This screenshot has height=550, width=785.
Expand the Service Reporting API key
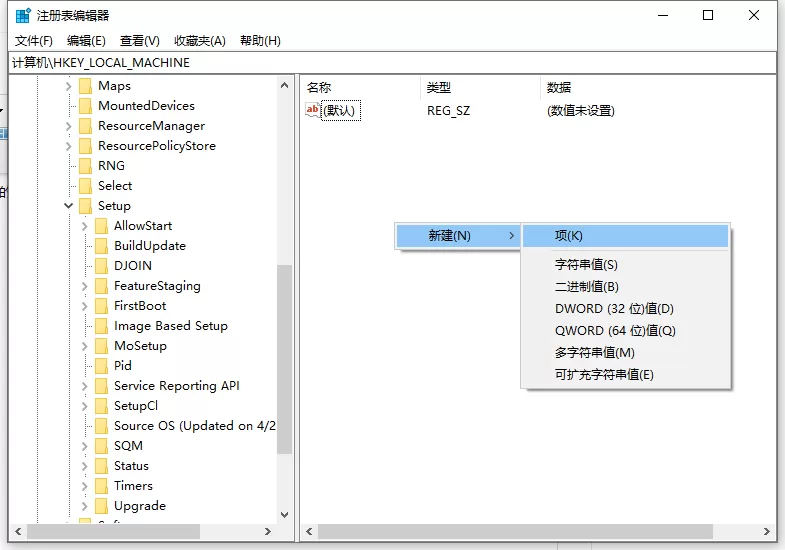pyautogui.click(x=85, y=386)
